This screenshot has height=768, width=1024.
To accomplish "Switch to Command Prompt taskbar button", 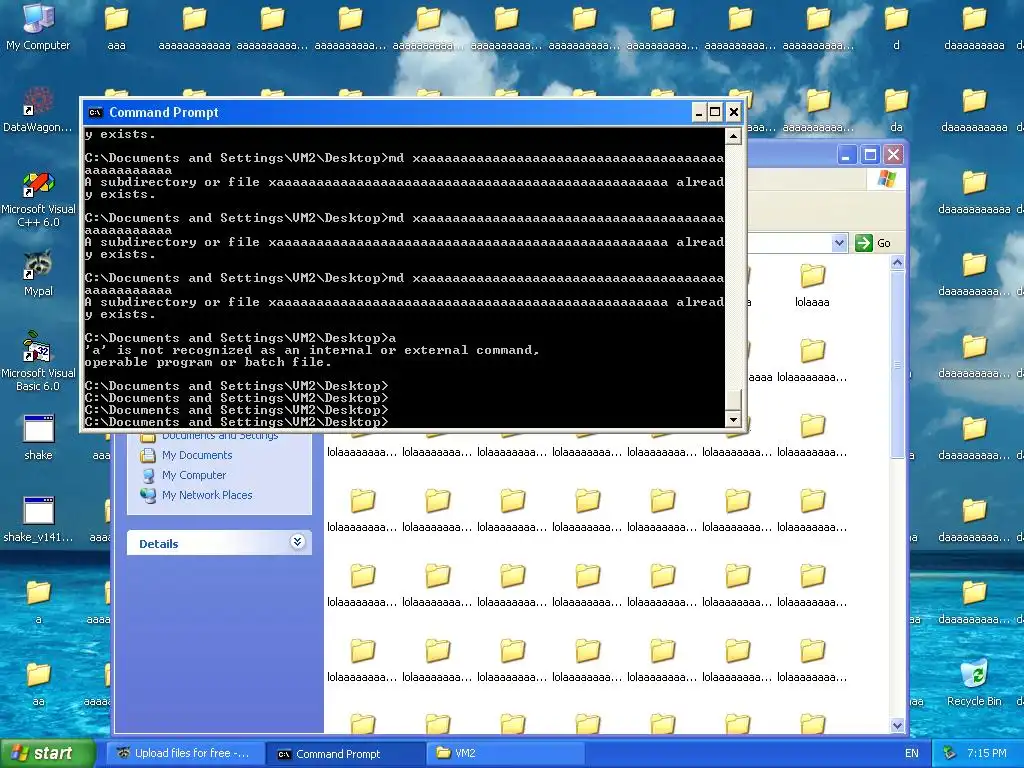I will click(x=346, y=754).
